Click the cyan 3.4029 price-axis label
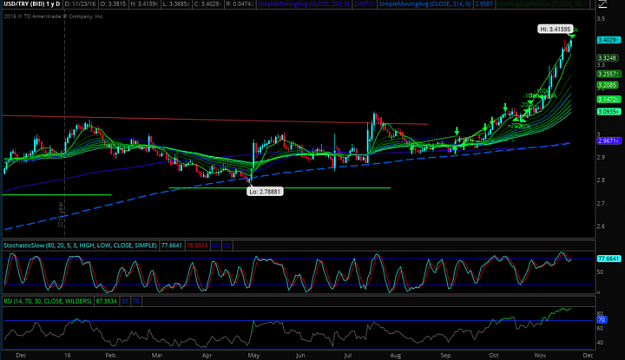The image size is (625, 360). click(x=609, y=40)
